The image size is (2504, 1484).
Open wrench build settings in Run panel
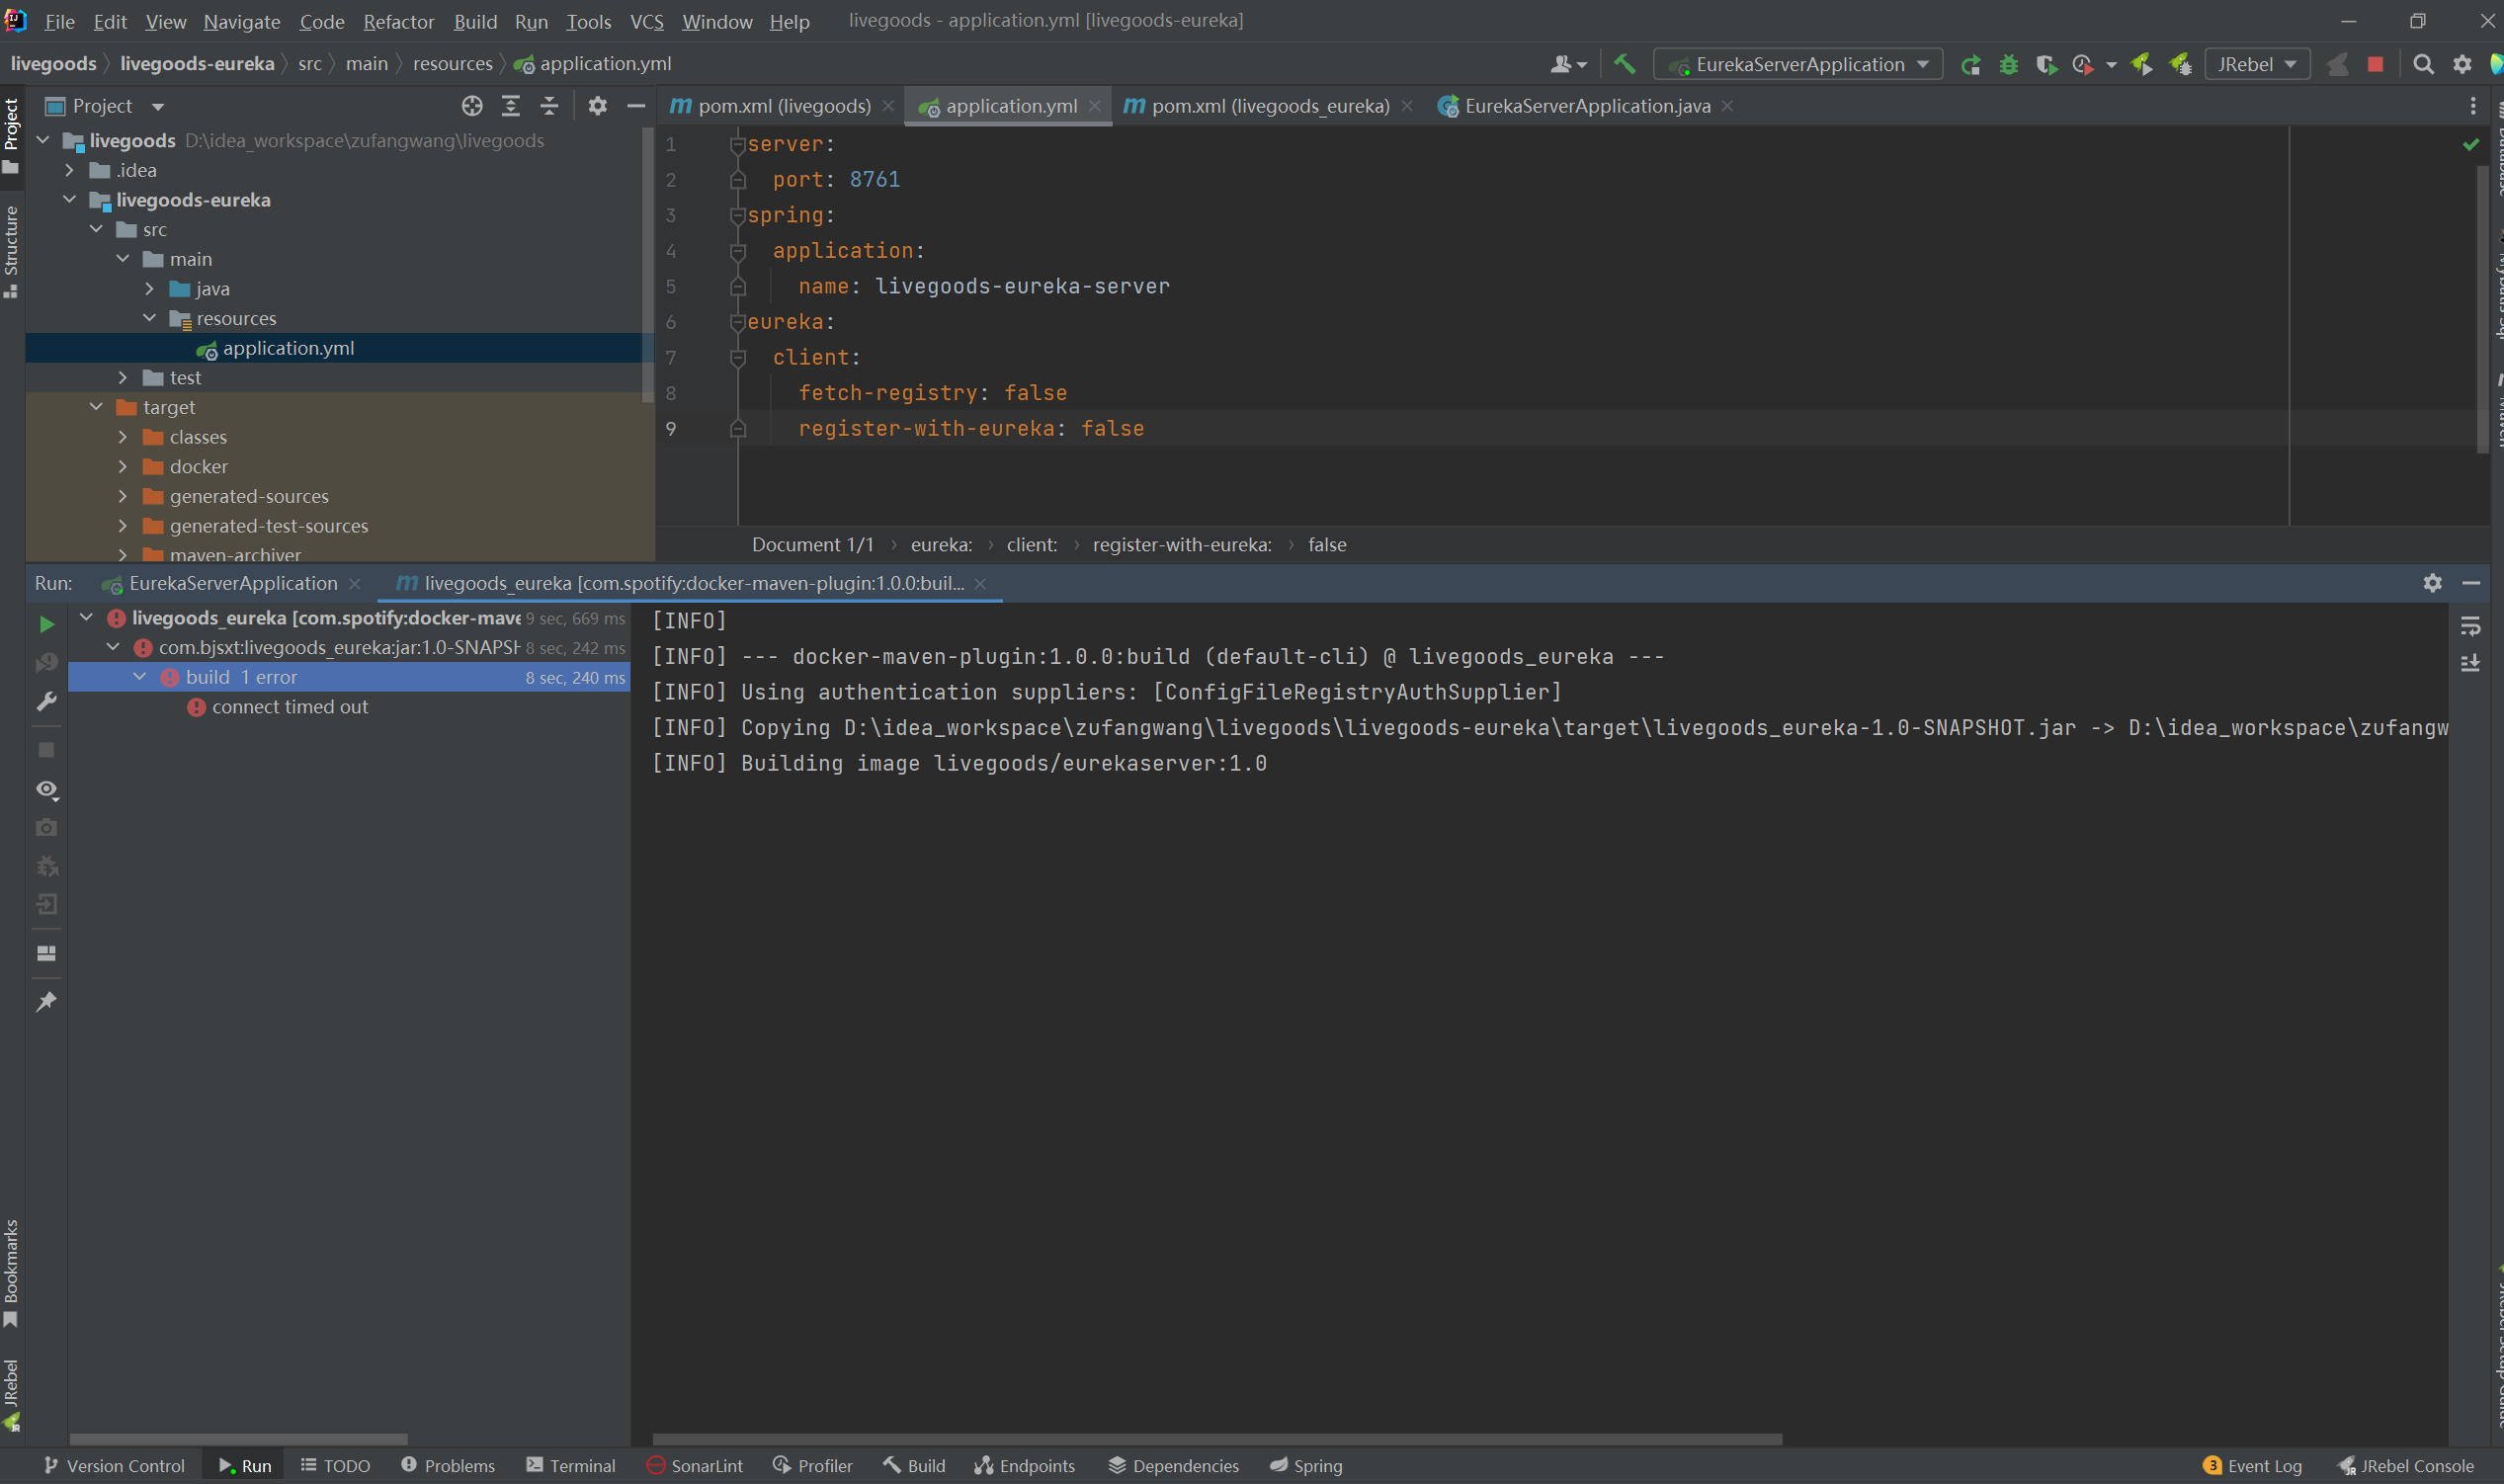(46, 701)
